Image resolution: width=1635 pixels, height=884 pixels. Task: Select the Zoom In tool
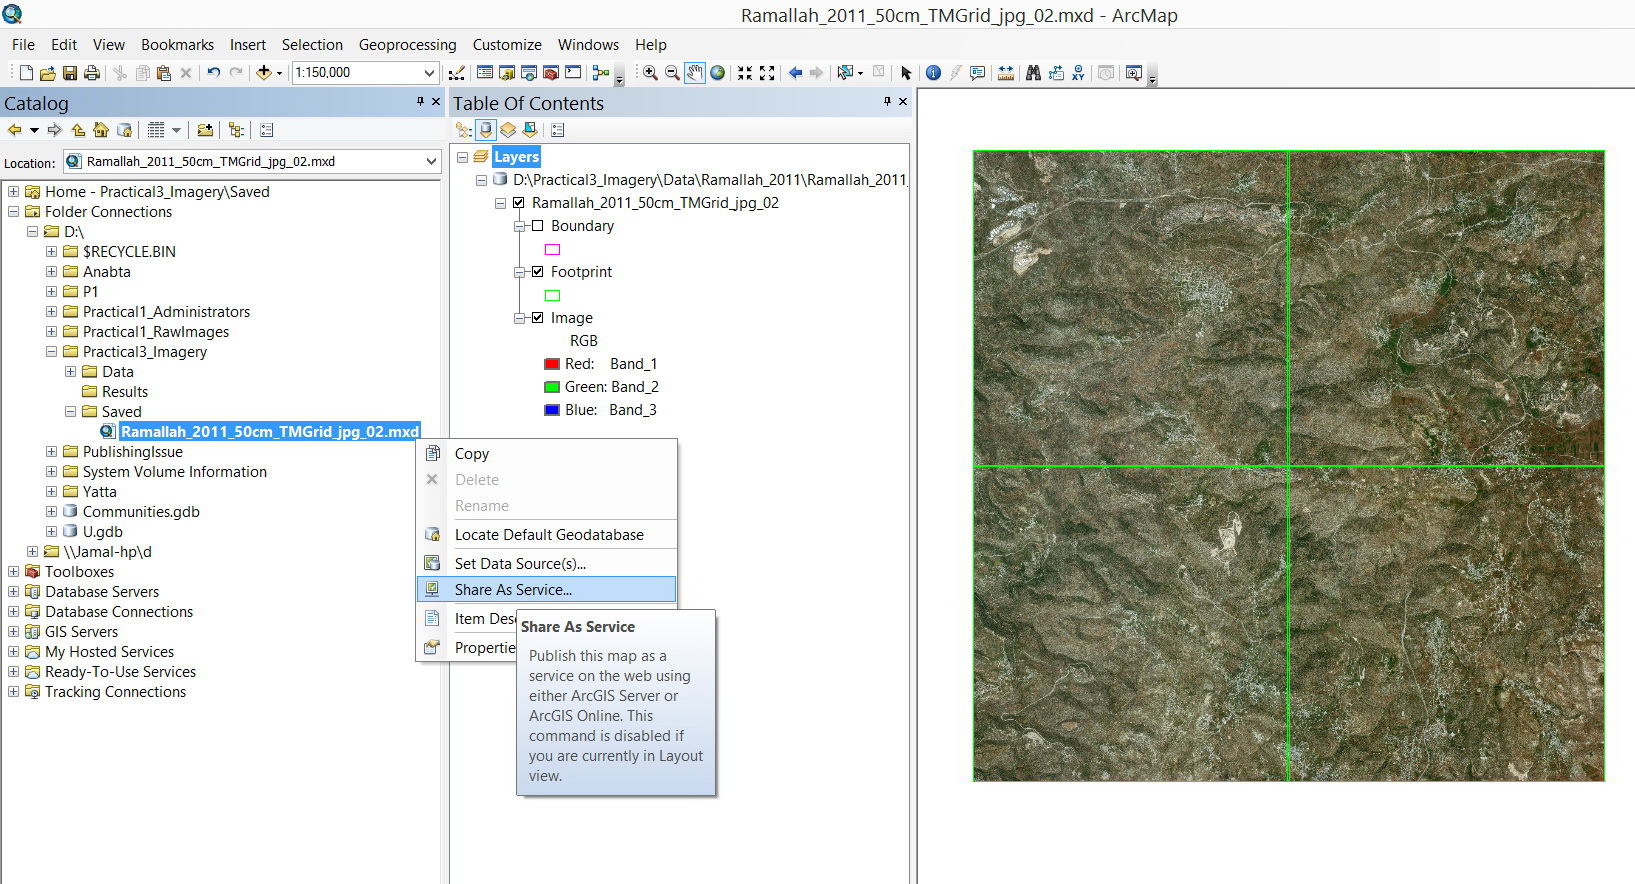click(650, 73)
